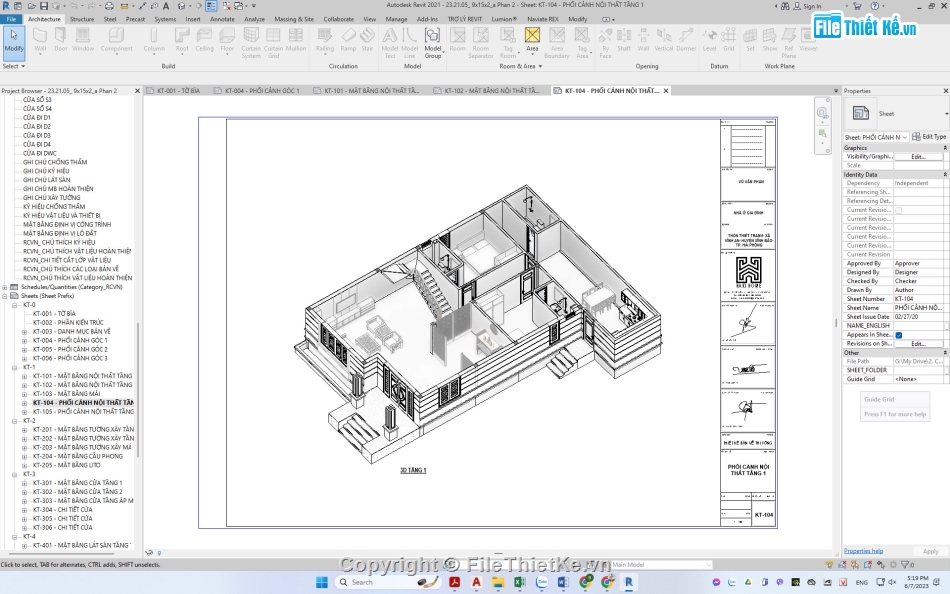Toggle the Appears In Sheet List checkbox
This screenshot has width=950, height=594.
point(899,335)
